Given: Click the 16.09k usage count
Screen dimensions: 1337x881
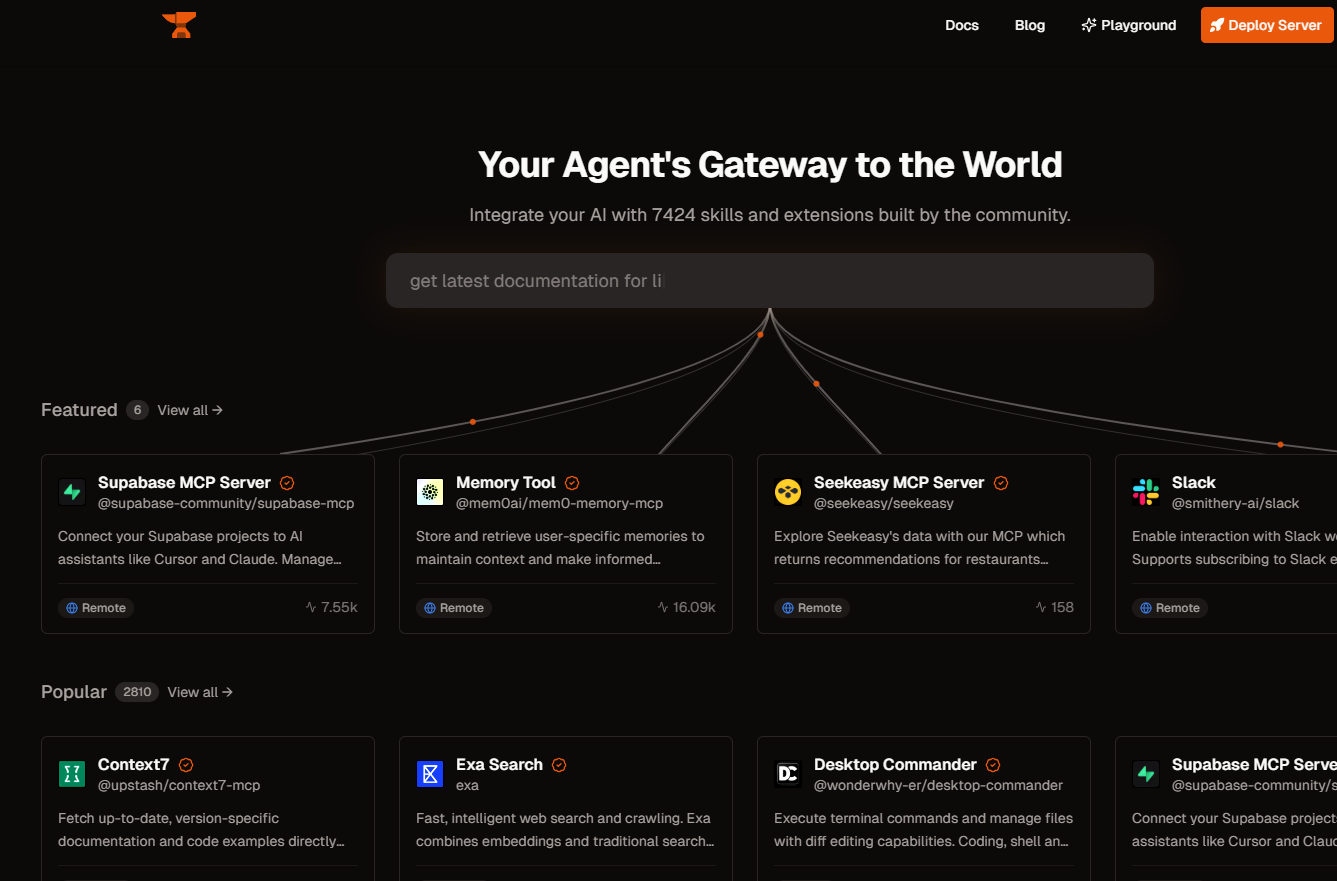Looking at the screenshot, I should pos(686,607).
